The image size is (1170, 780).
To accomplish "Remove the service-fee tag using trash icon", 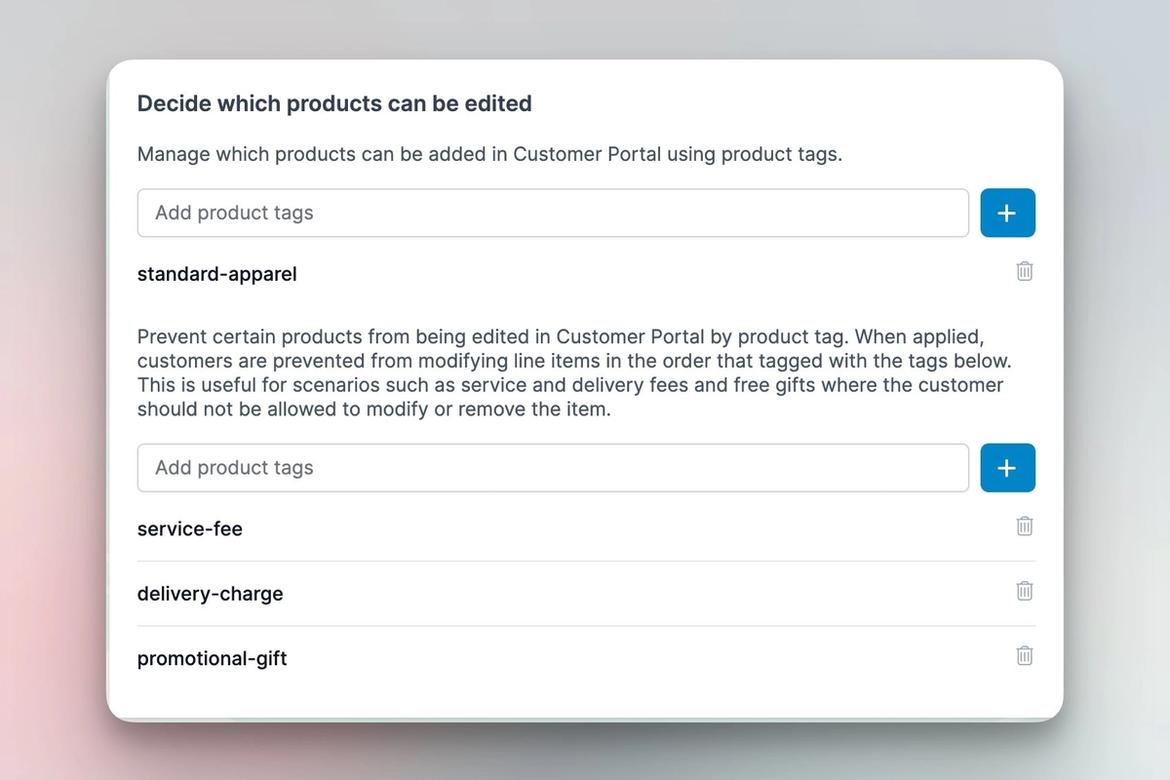I will pyautogui.click(x=1023, y=525).
